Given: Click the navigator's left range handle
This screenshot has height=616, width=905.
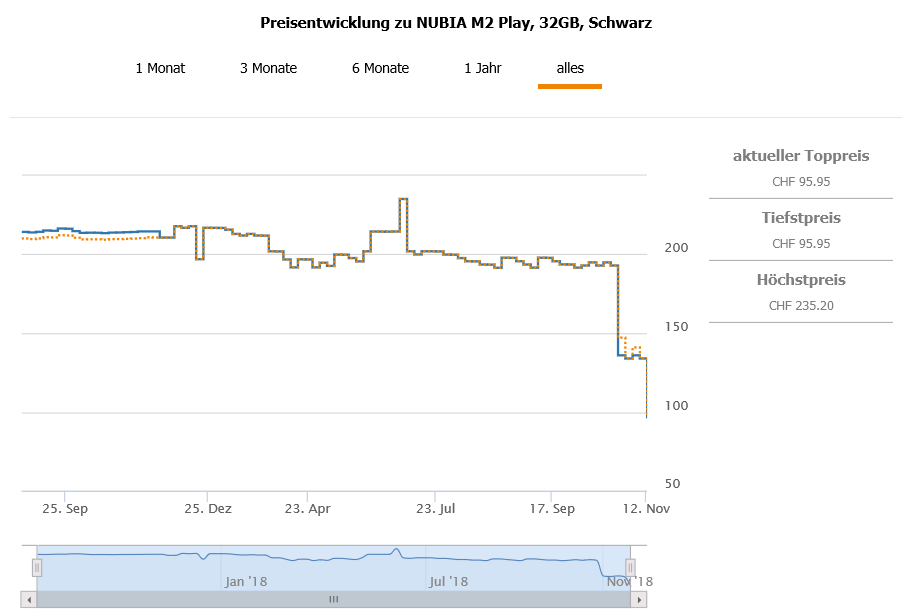Looking at the screenshot, I should tap(37, 568).
